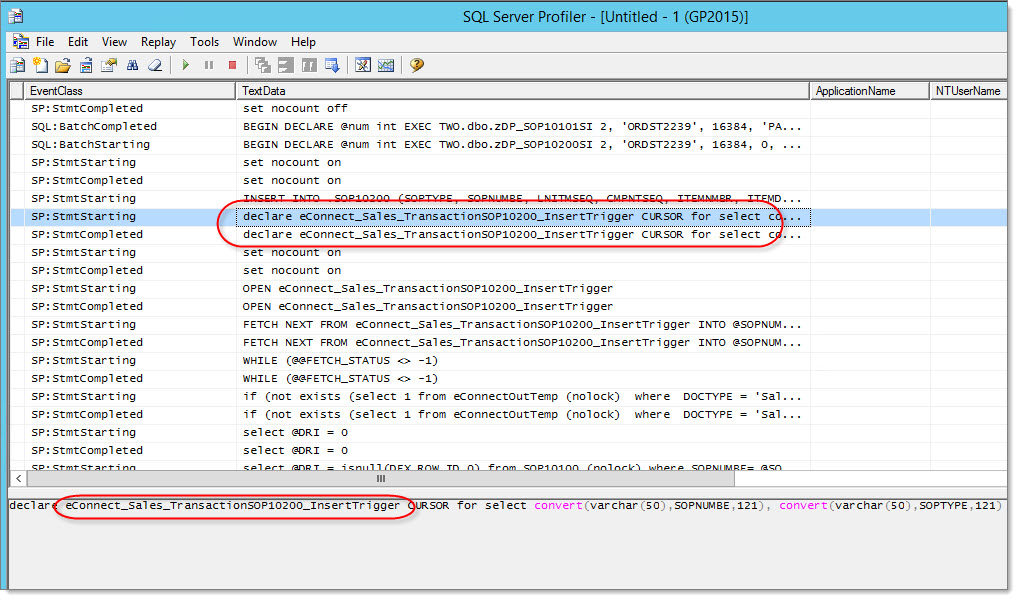Open the Edit menu
The height and width of the screenshot is (600, 1018).
pos(78,42)
